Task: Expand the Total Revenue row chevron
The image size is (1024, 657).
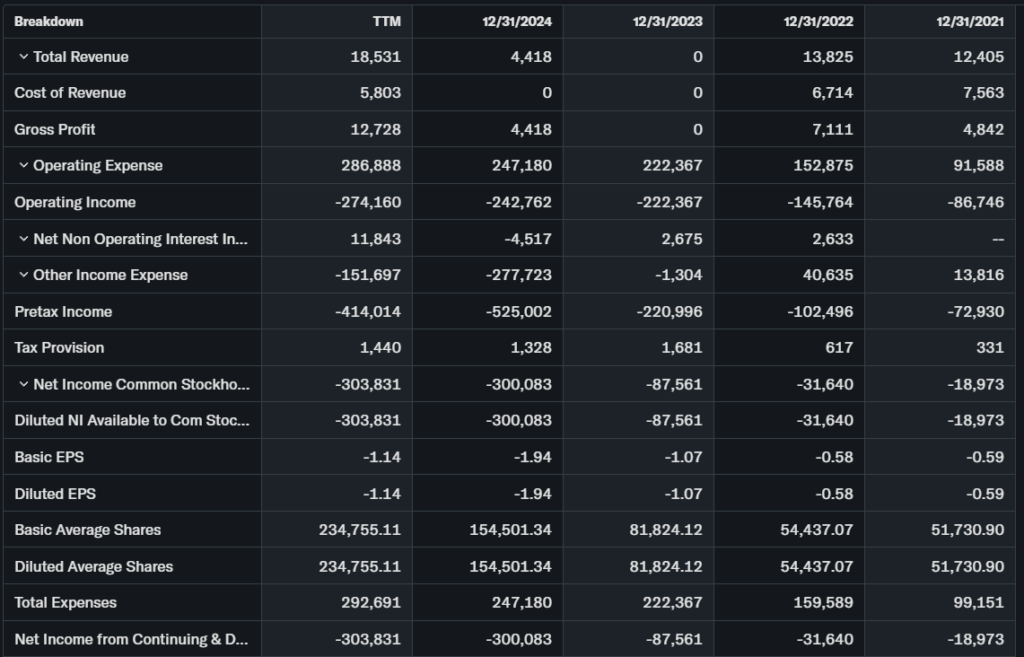Action: tap(24, 57)
